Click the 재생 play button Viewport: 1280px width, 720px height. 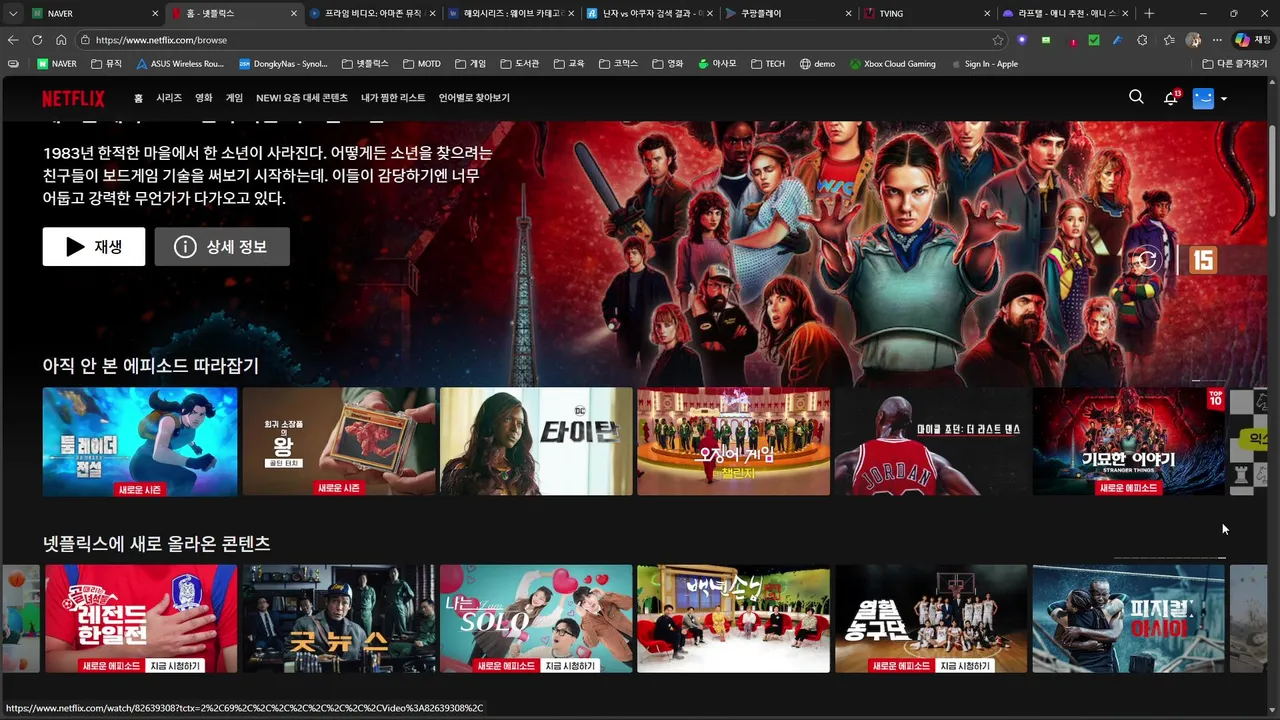(94, 247)
